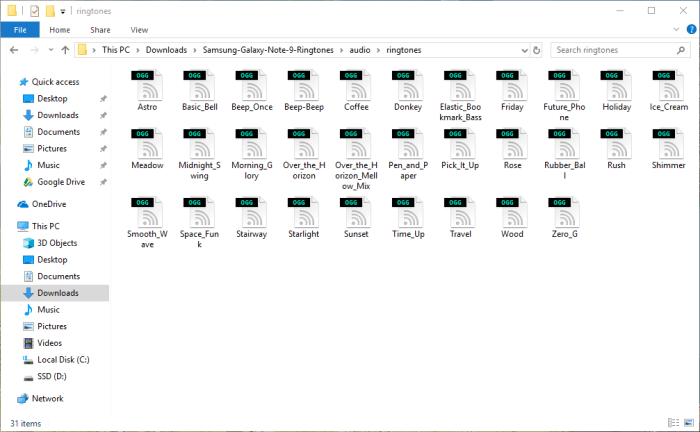Refresh the ringtones folder view
This screenshot has height=432, width=700.
[x=538, y=49]
